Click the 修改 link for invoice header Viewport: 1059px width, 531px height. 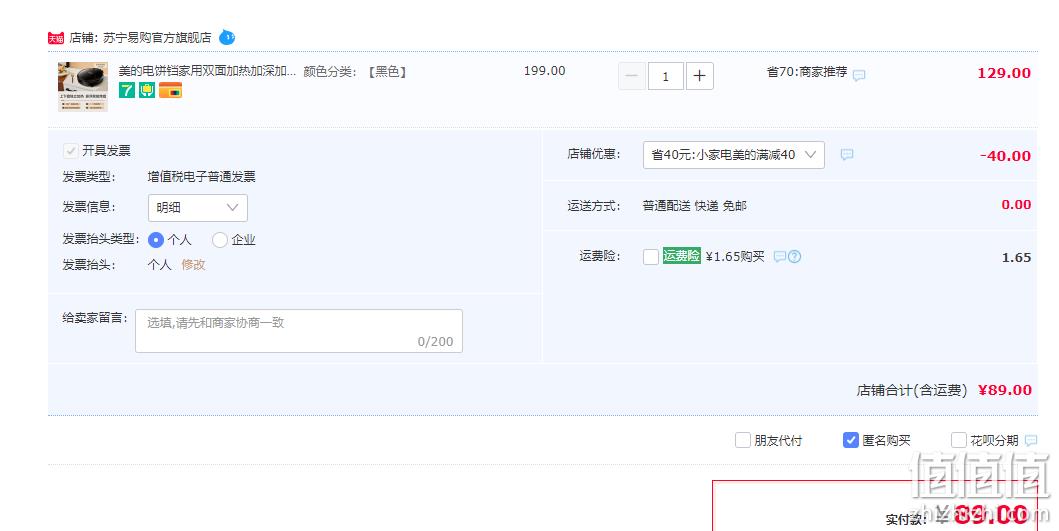point(193,265)
